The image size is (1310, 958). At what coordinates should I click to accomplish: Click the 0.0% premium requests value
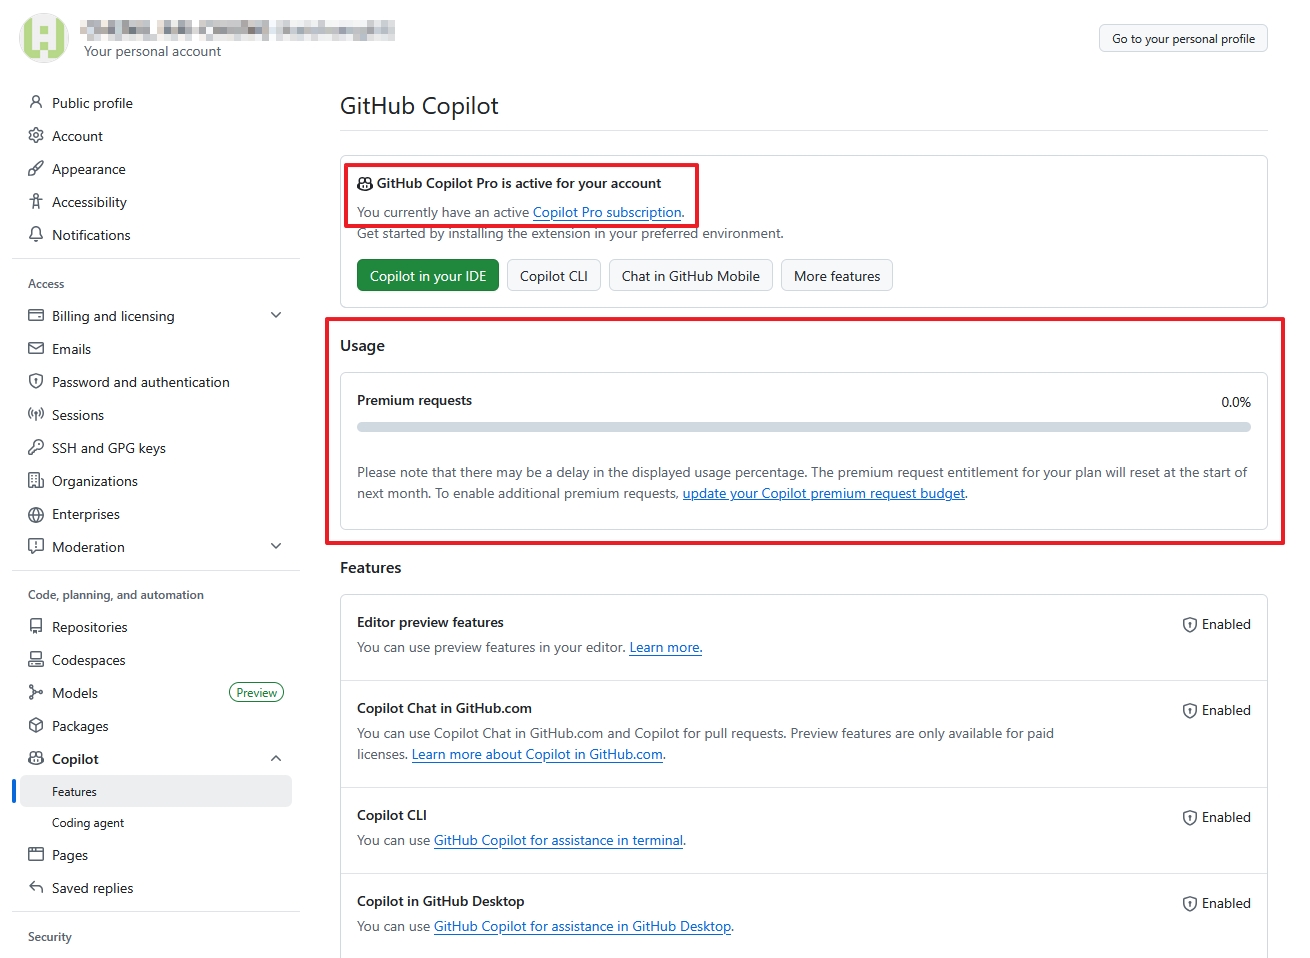click(x=1236, y=402)
